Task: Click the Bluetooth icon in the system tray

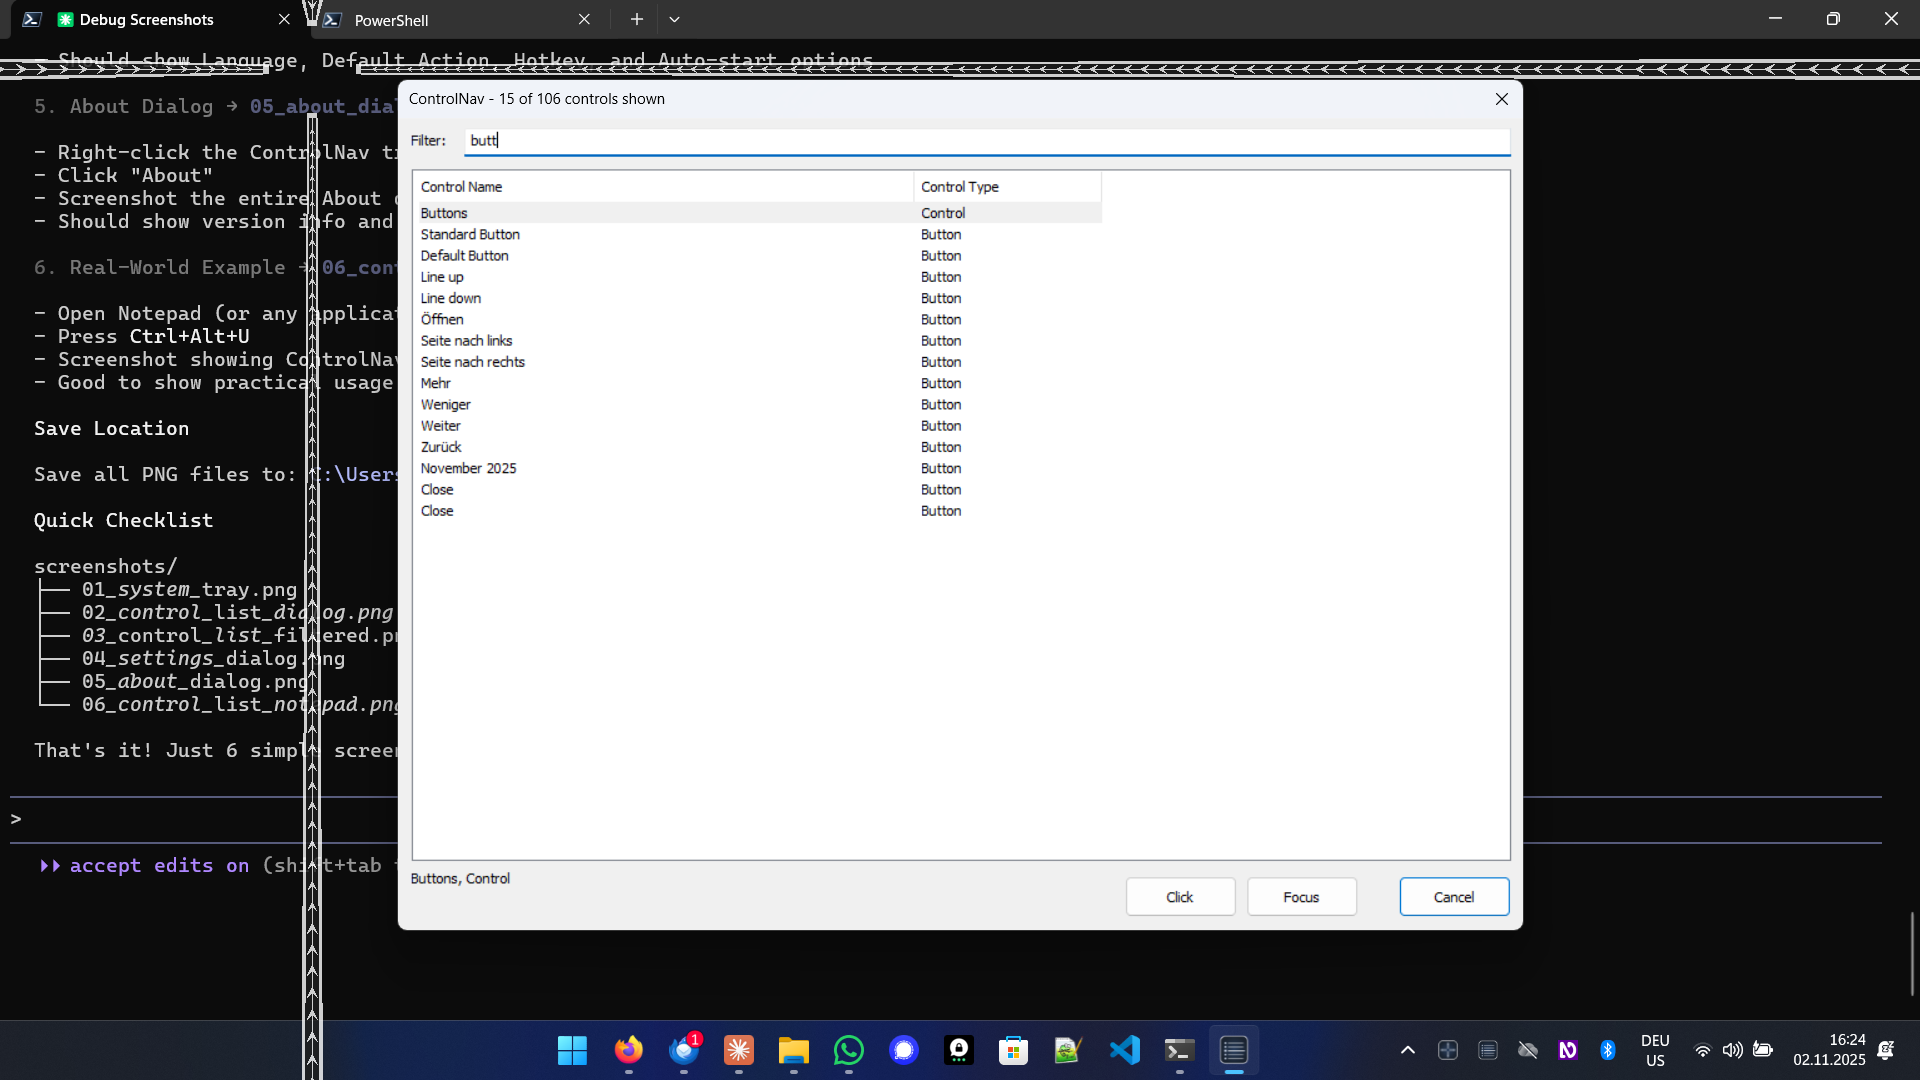Action: tap(1608, 1050)
